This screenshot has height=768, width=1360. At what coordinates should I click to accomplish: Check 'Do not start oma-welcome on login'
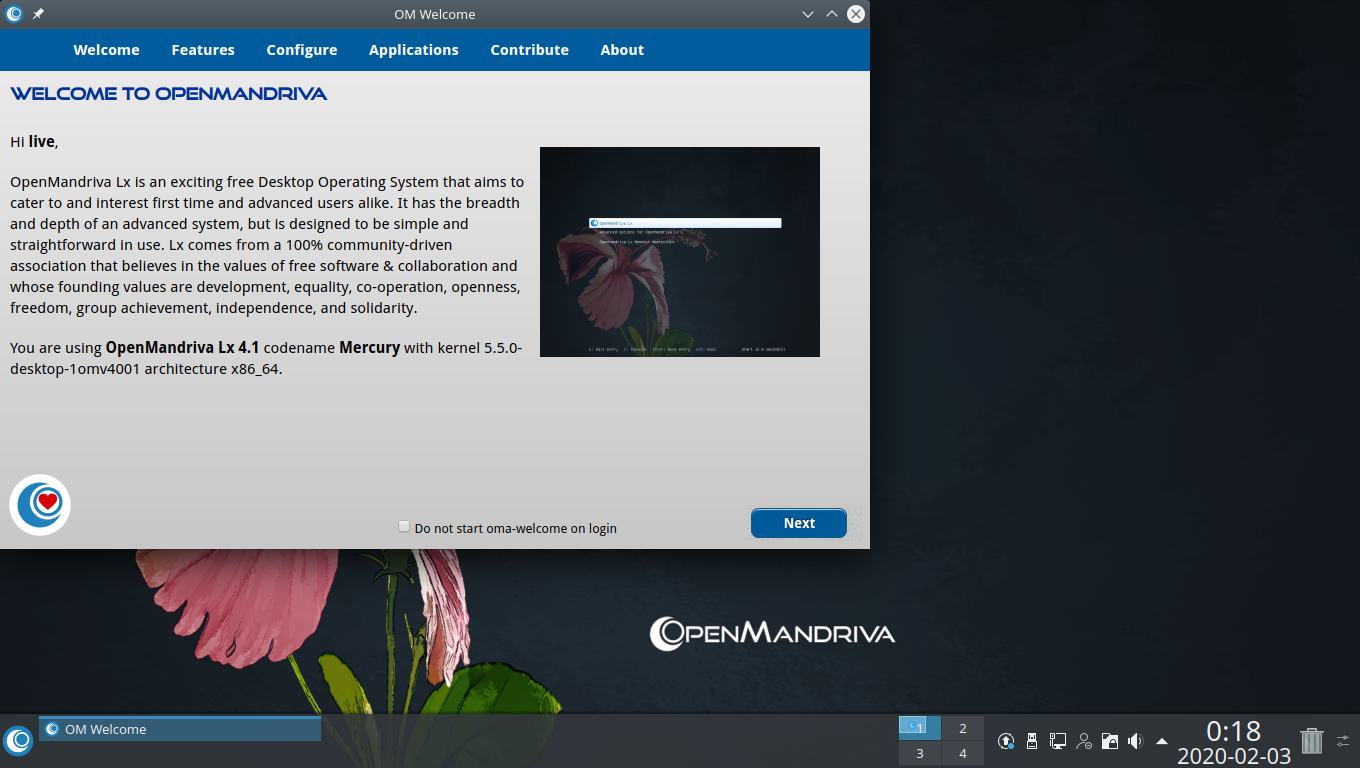click(404, 526)
